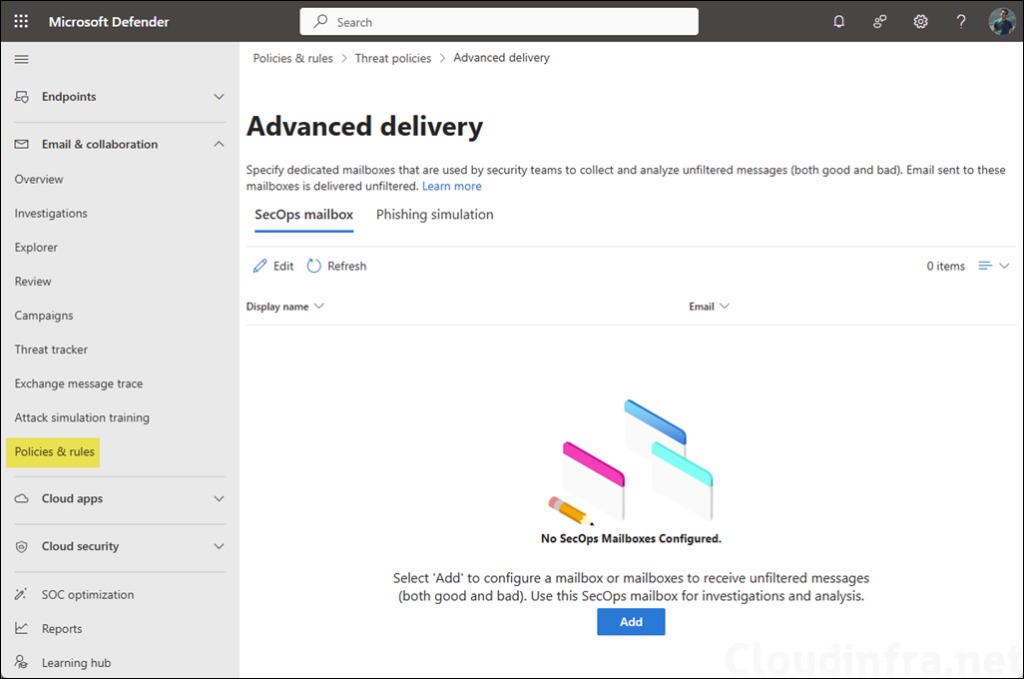Expand the Cloud apps section
1024x679 pixels.
219,498
